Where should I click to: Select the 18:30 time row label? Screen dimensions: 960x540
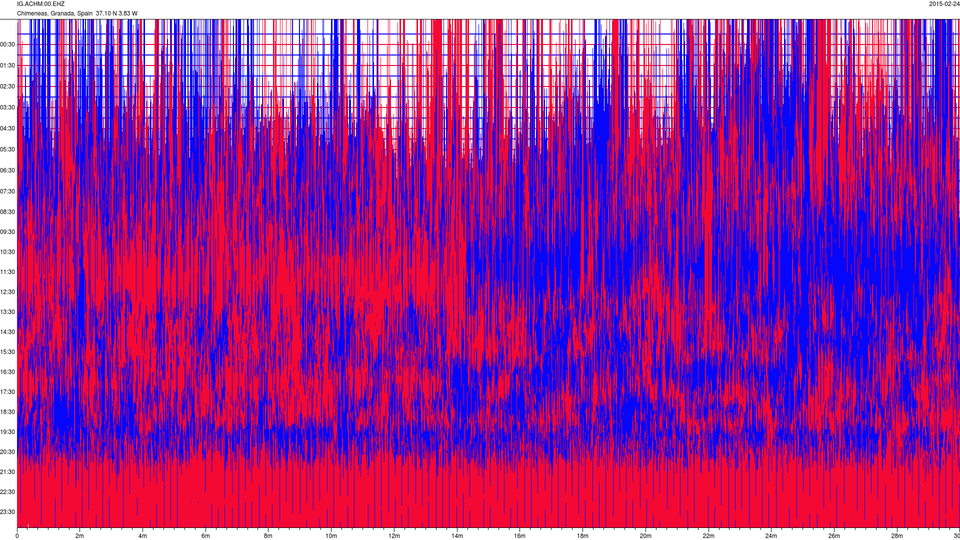click(7, 412)
